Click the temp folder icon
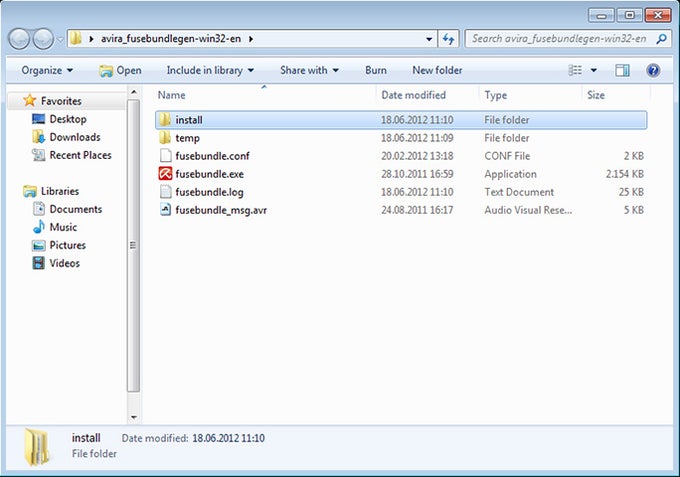The height and width of the screenshot is (477, 680). click(165, 138)
